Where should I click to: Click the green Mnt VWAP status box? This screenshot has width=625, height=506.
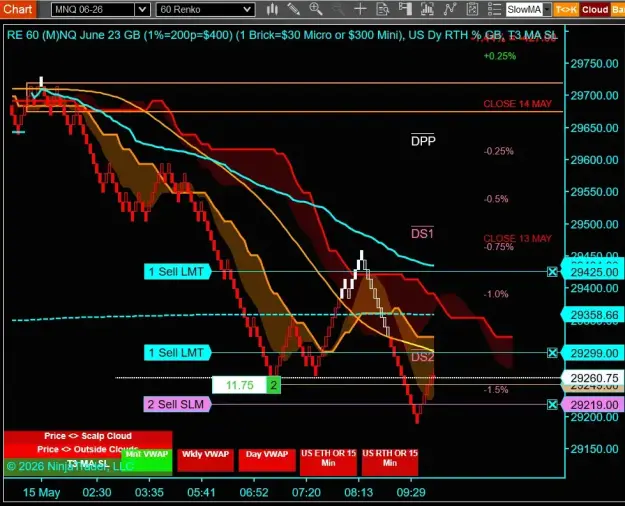[147, 461]
